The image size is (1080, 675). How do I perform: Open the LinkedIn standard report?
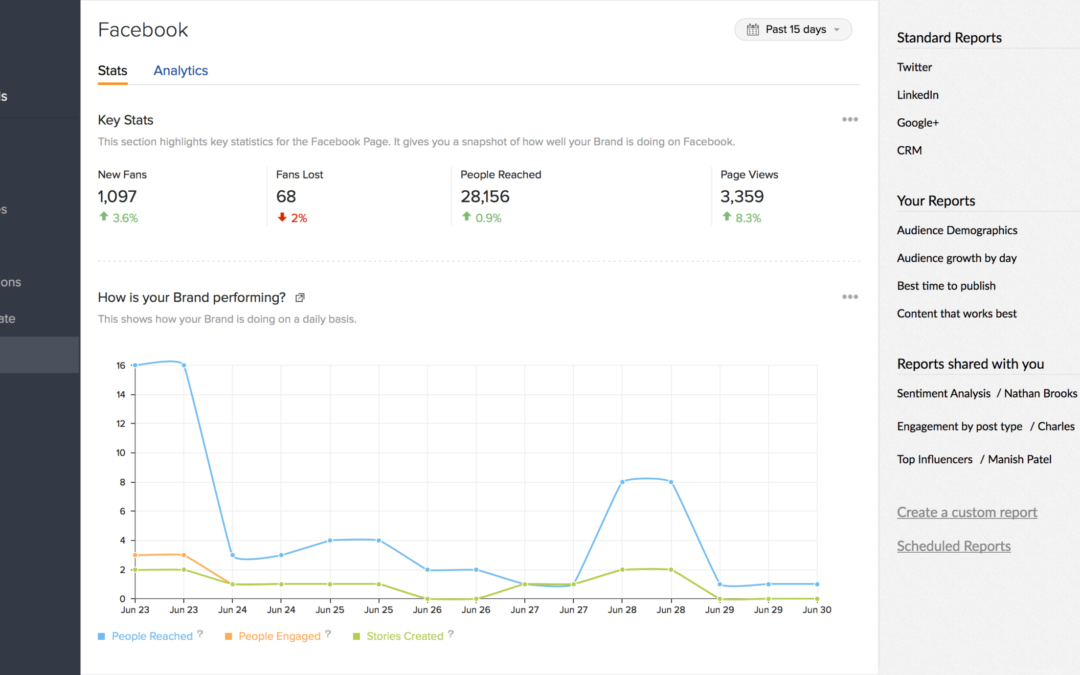[x=917, y=95]
